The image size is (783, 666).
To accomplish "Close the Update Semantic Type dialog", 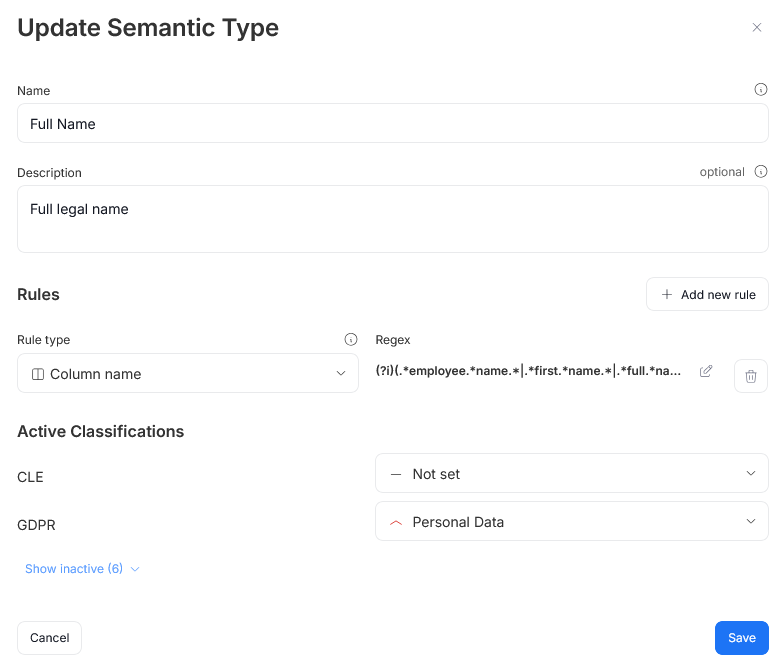I will click(757, 28).
